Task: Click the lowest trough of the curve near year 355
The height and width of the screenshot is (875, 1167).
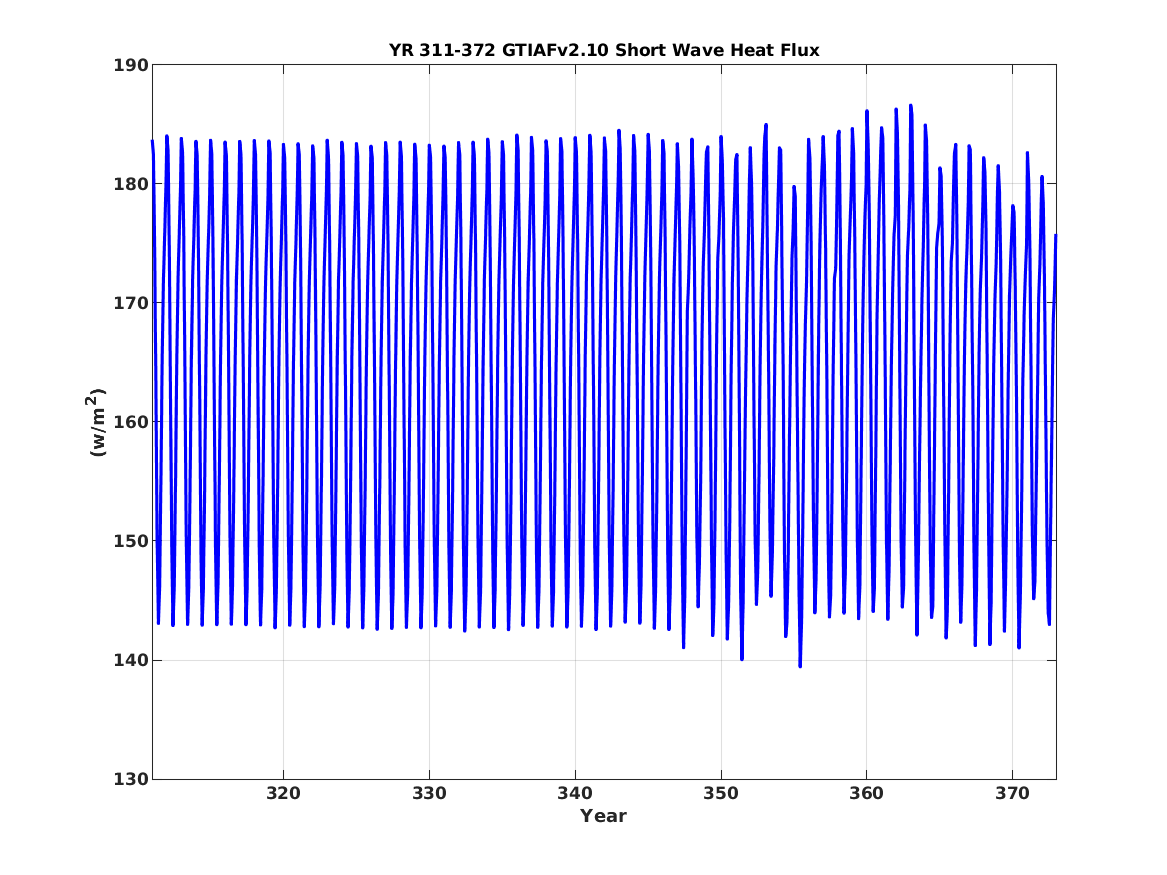Action: pyautogui.click(x=800, y=665)
